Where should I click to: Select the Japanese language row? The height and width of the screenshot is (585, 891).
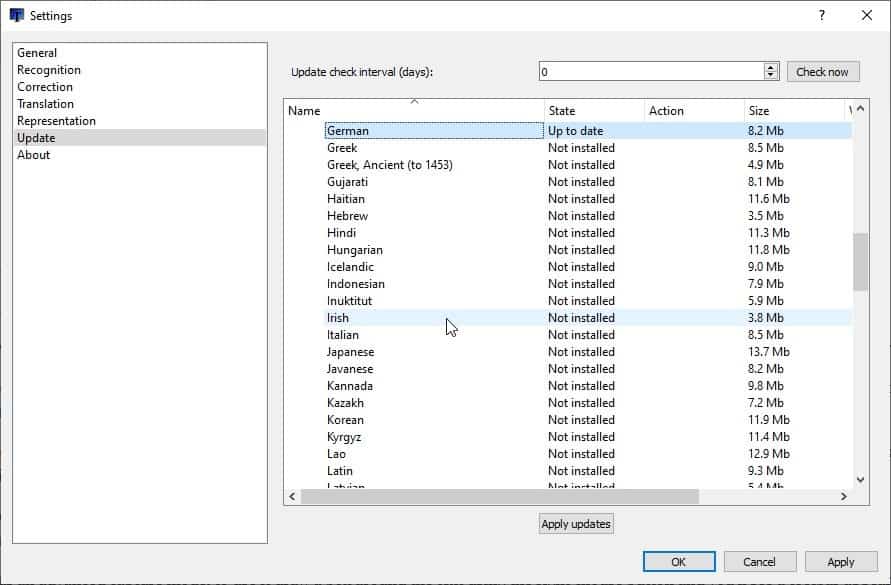[x=350, y=352]
